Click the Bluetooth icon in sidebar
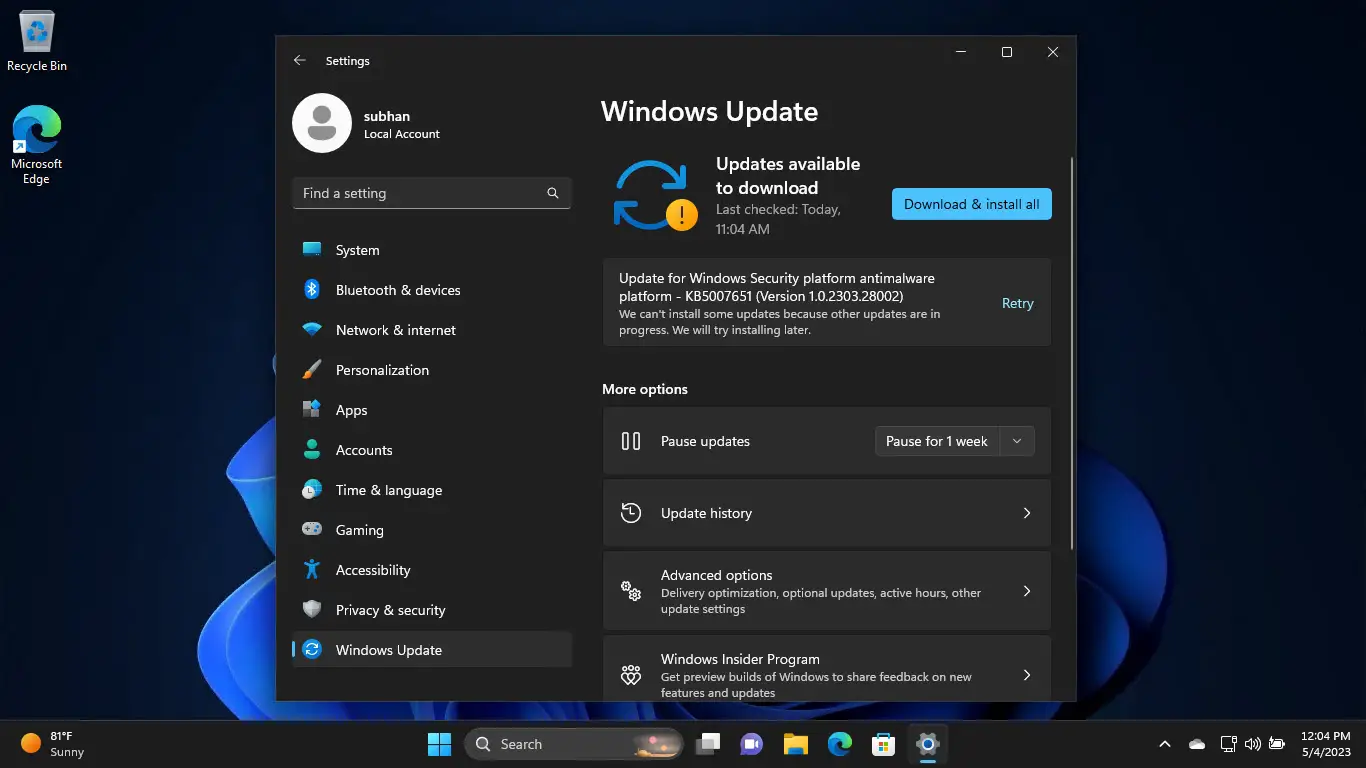The image size is (1366, 768). (x=312, y=289)
